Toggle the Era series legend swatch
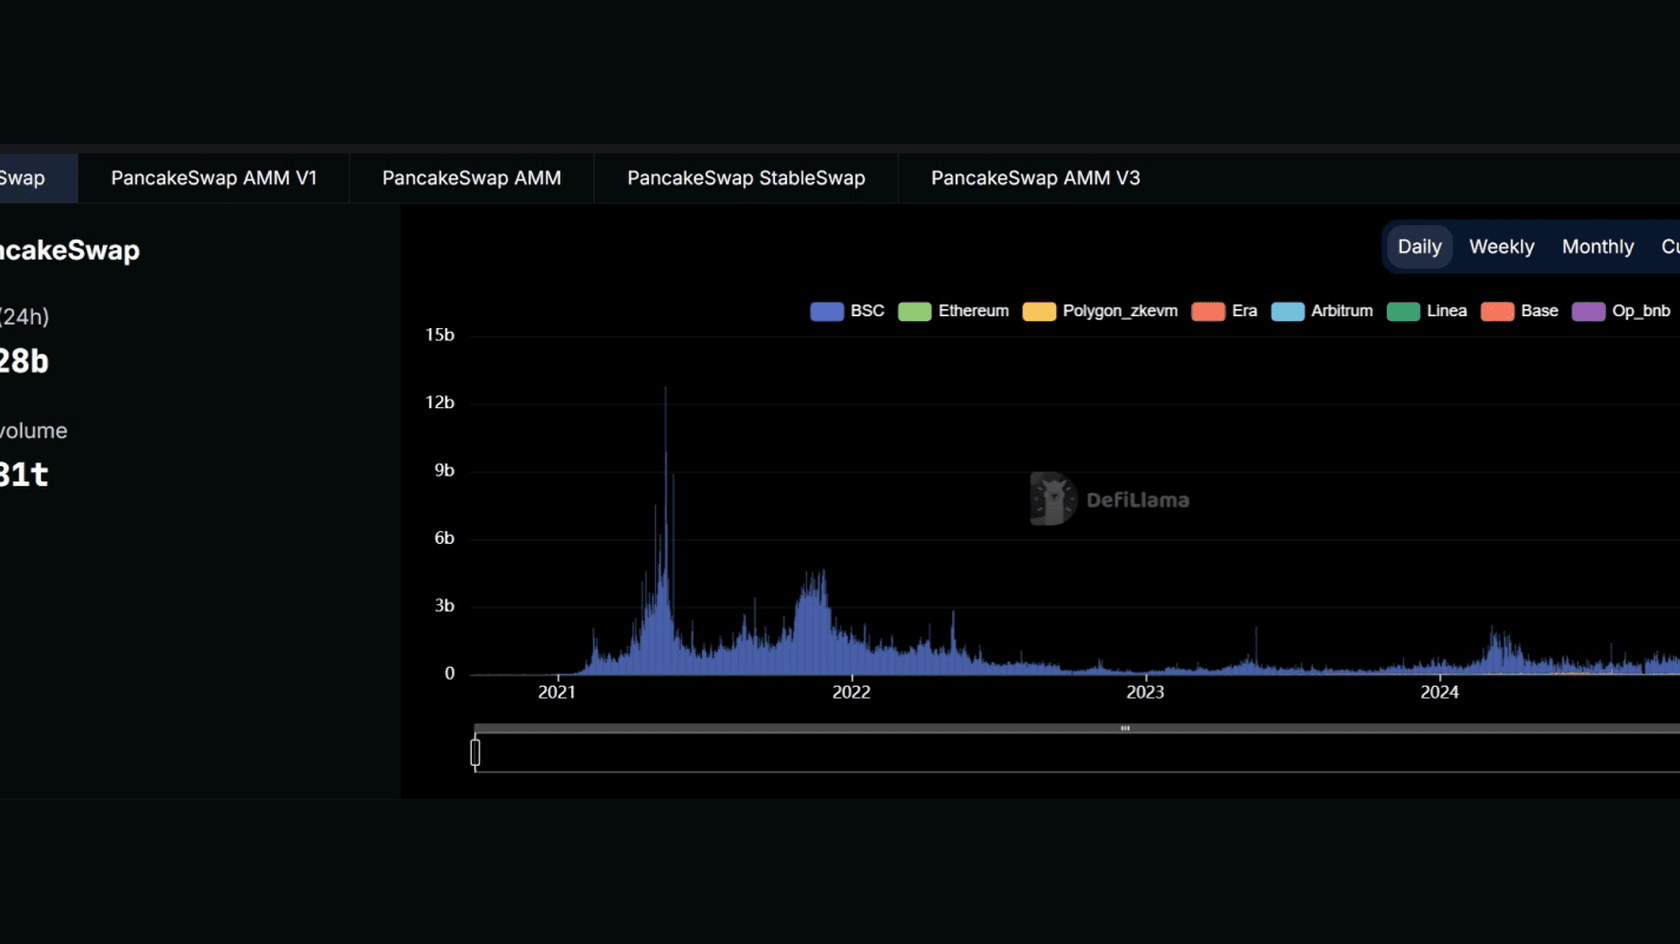 pyautogui.click(x=1208, y=311)
